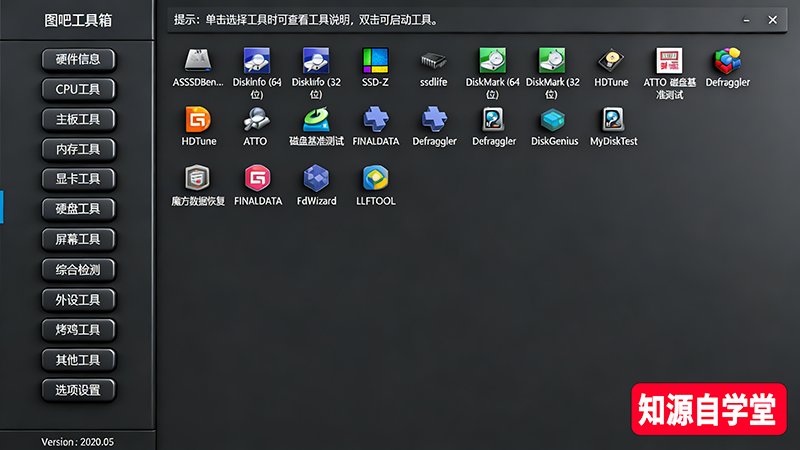Click the 图吧工具箱 title text
The height and width of the screenshot is (450, 800).
click(x=78, y=20)
